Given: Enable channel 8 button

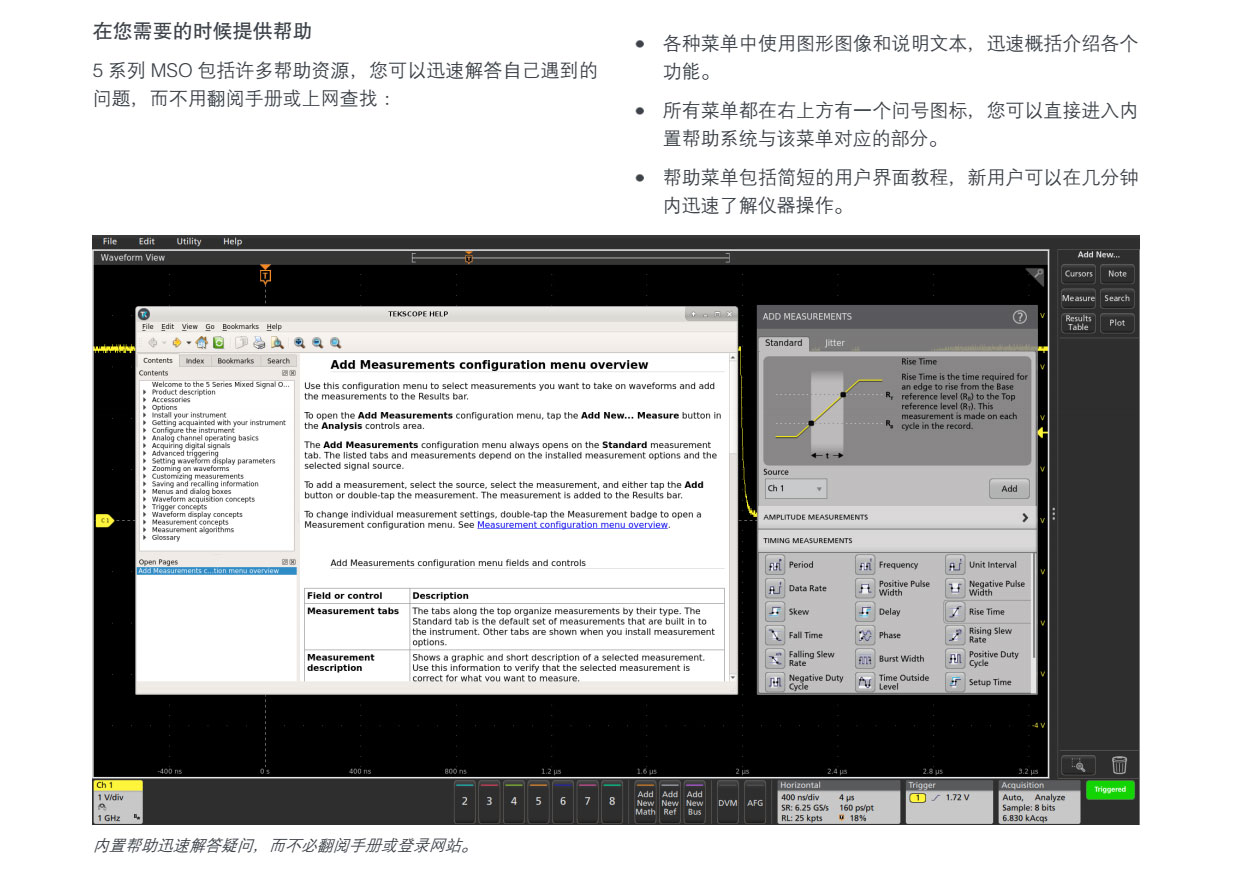Looking at the screenshot, I should [612, 801].
